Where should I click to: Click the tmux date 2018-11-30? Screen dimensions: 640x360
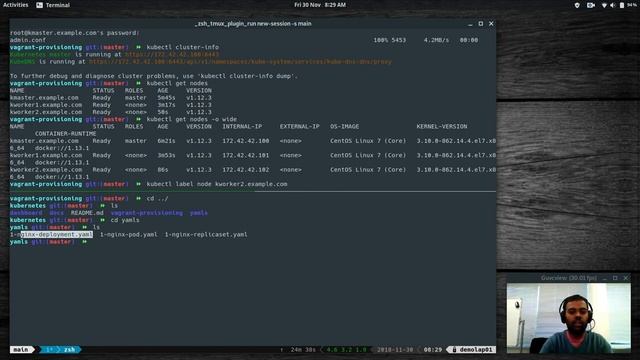[x=395, y=350]
